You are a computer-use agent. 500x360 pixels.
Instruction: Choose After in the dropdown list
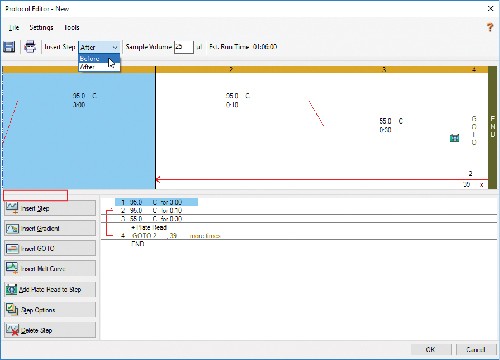pos(99,67)
